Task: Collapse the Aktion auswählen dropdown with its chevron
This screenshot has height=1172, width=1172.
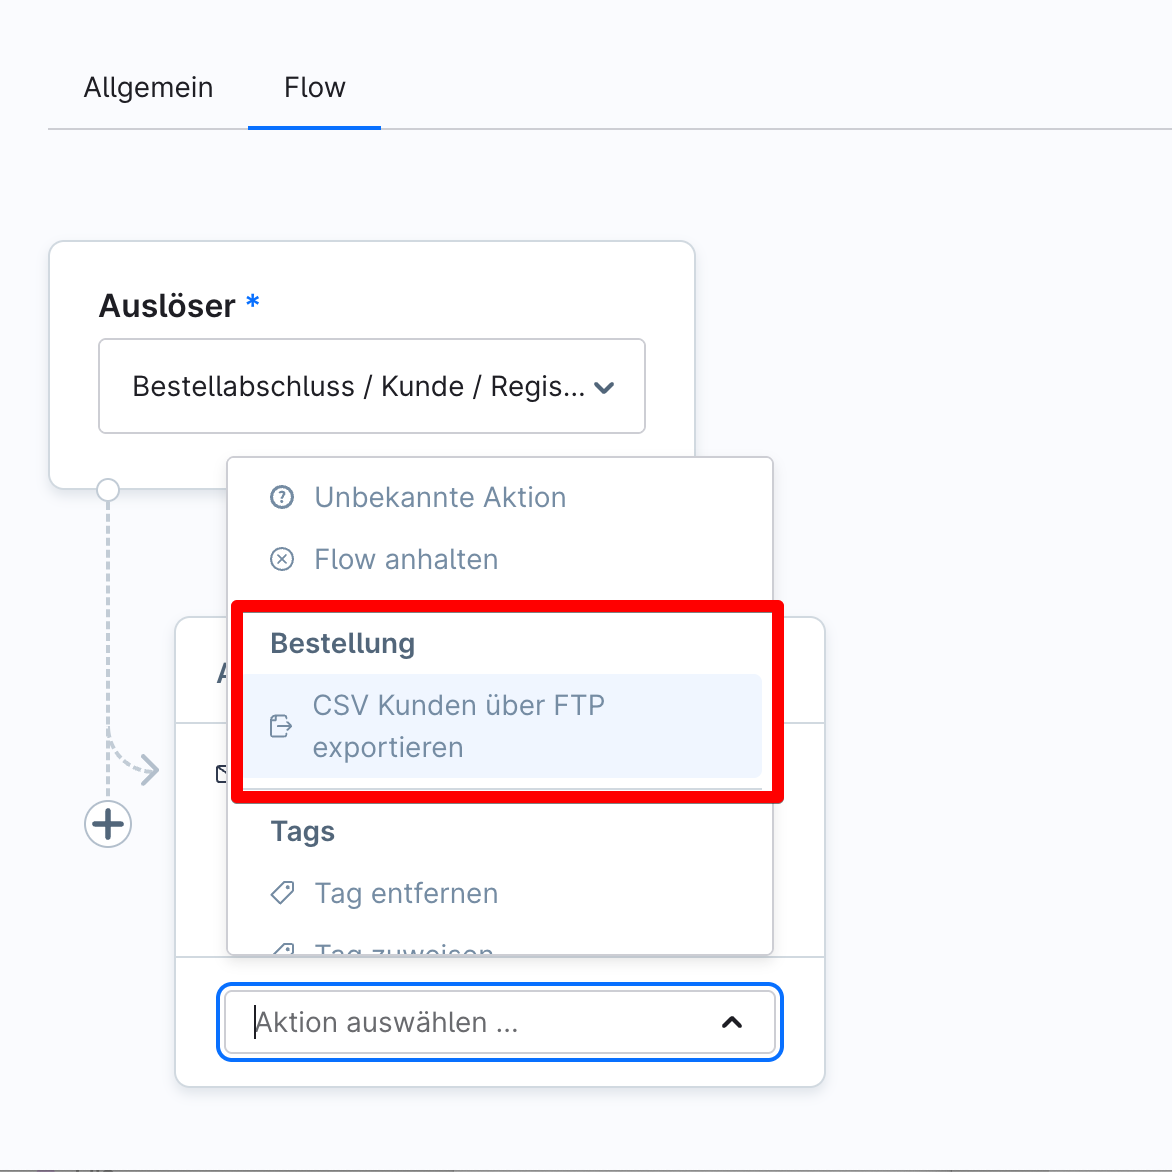Action: [x=732, y=1022]
